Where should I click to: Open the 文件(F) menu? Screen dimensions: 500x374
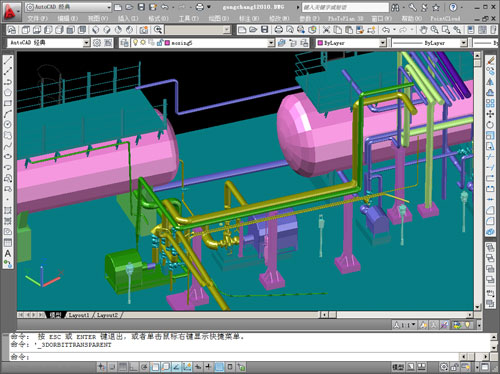pyautogui.click(x=37, y=18)
